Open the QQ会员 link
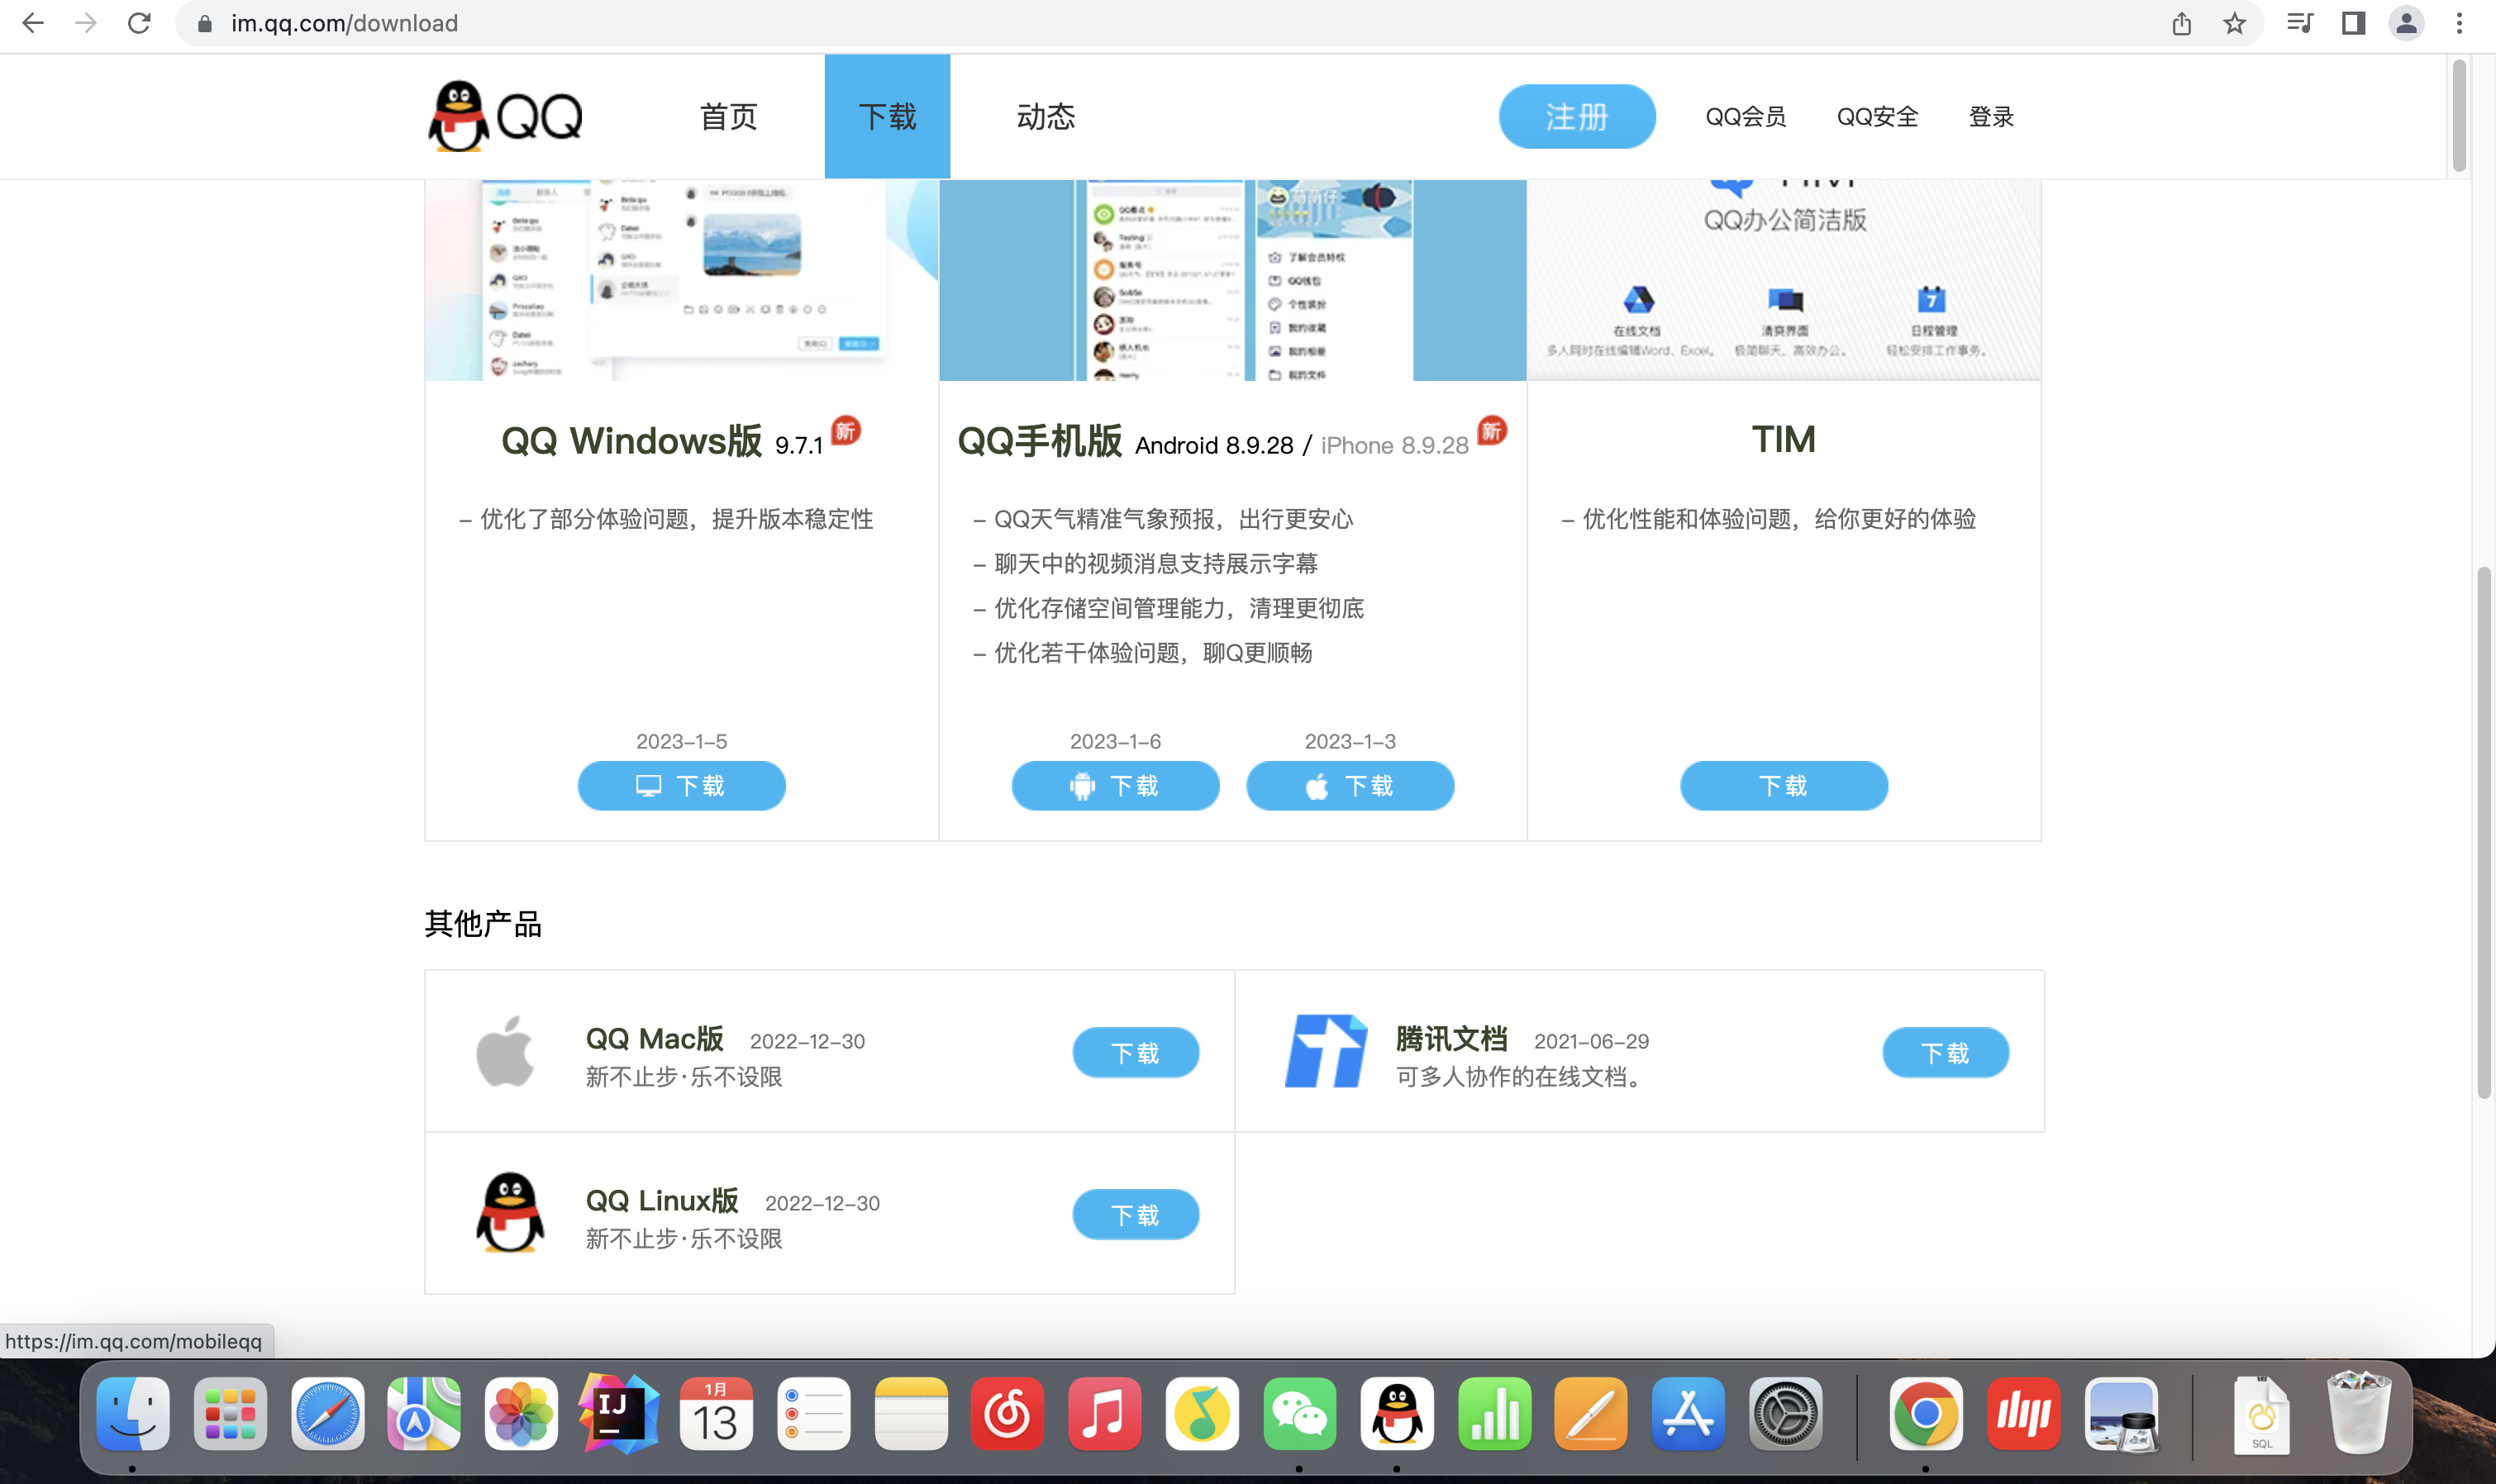 click(x=1745, y=117)
